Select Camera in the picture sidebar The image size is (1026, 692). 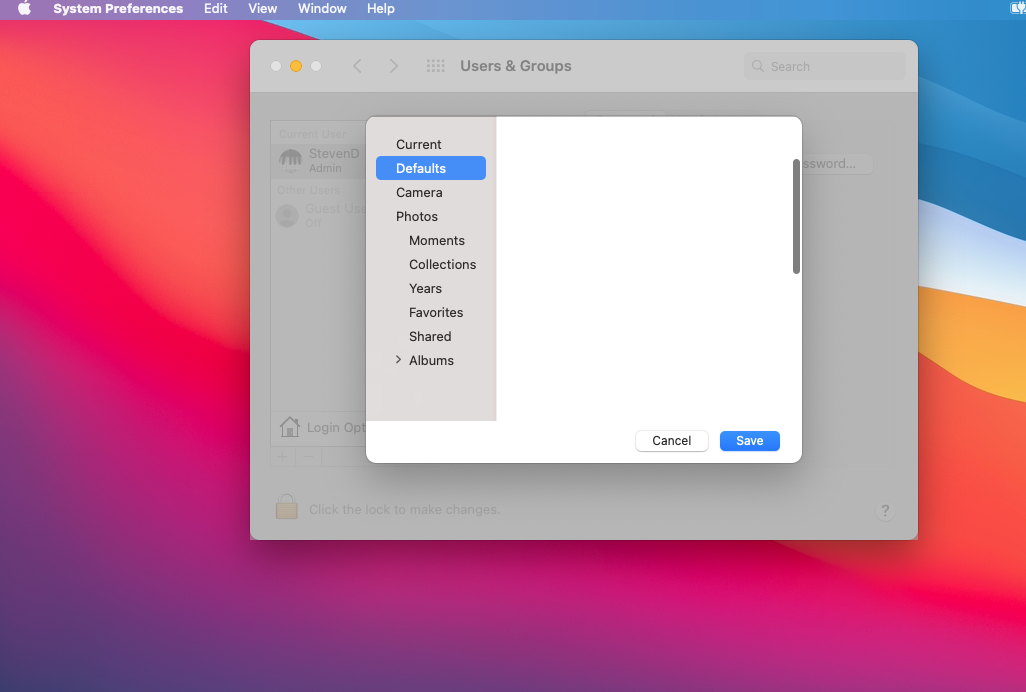(x=431, y=192)
